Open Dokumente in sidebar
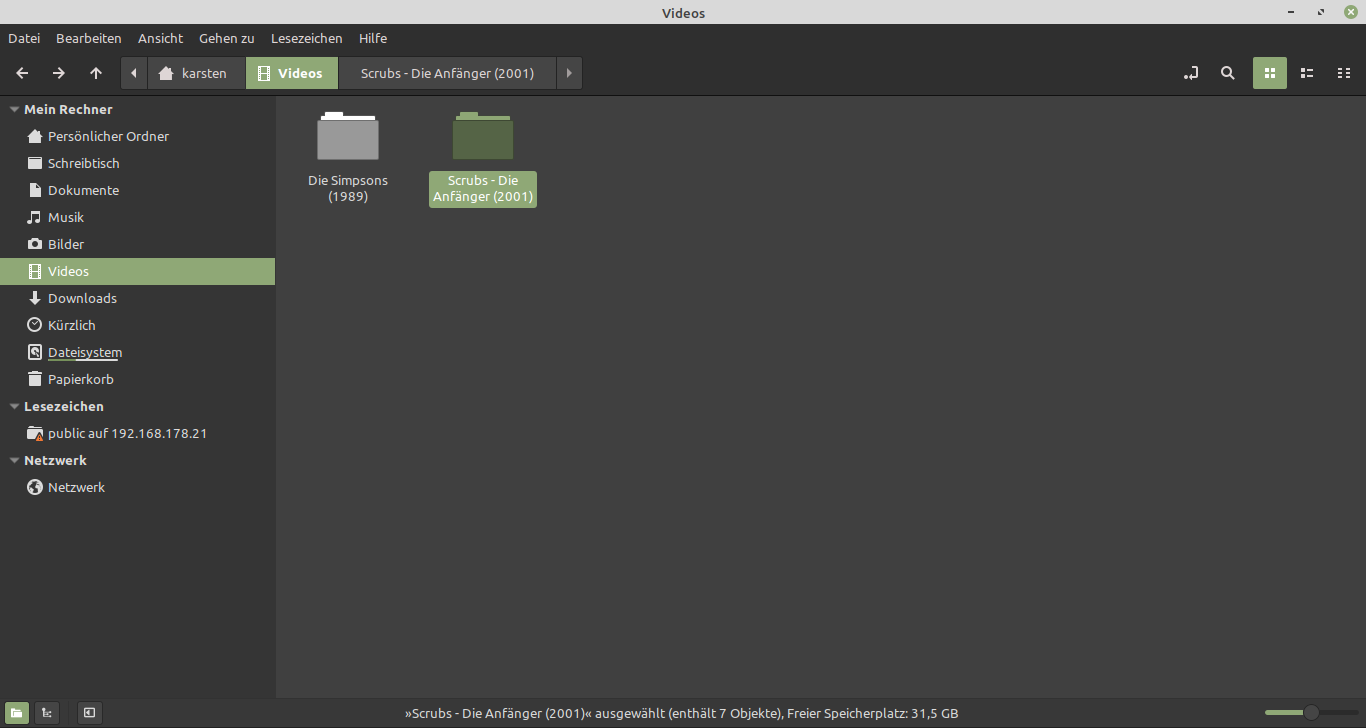The height and width of the screenshot is (728, 1366). [137, 190]
